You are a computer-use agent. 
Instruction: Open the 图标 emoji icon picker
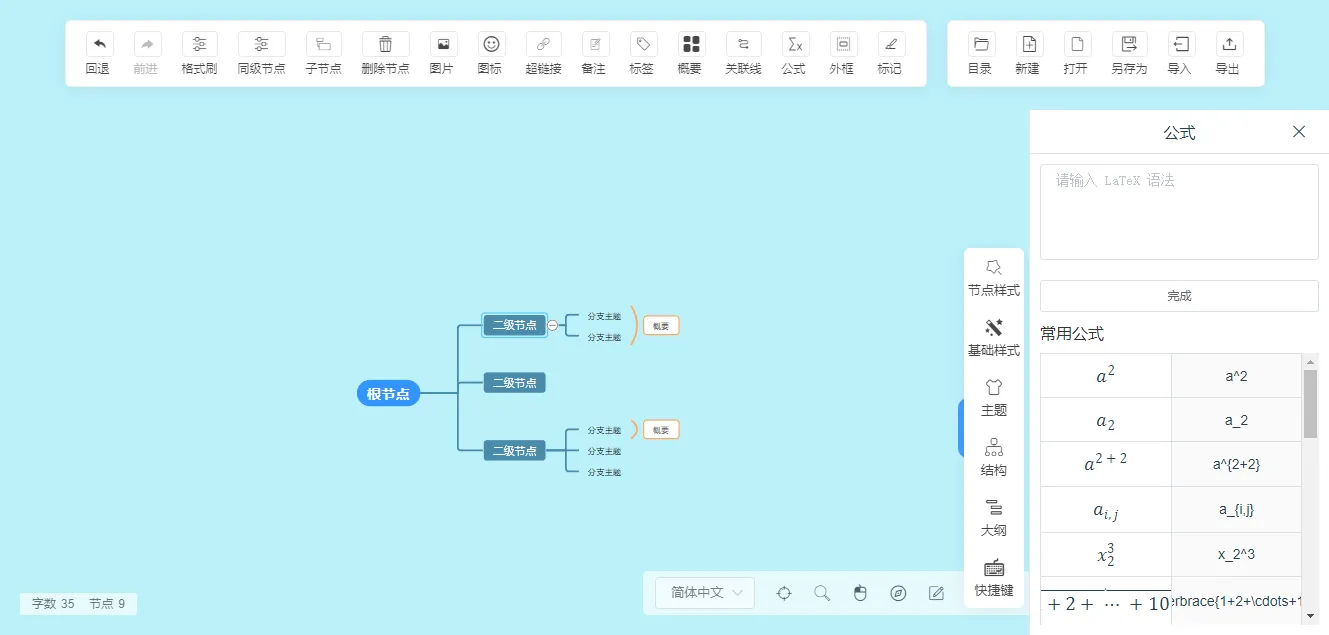(x=491, y=44)
